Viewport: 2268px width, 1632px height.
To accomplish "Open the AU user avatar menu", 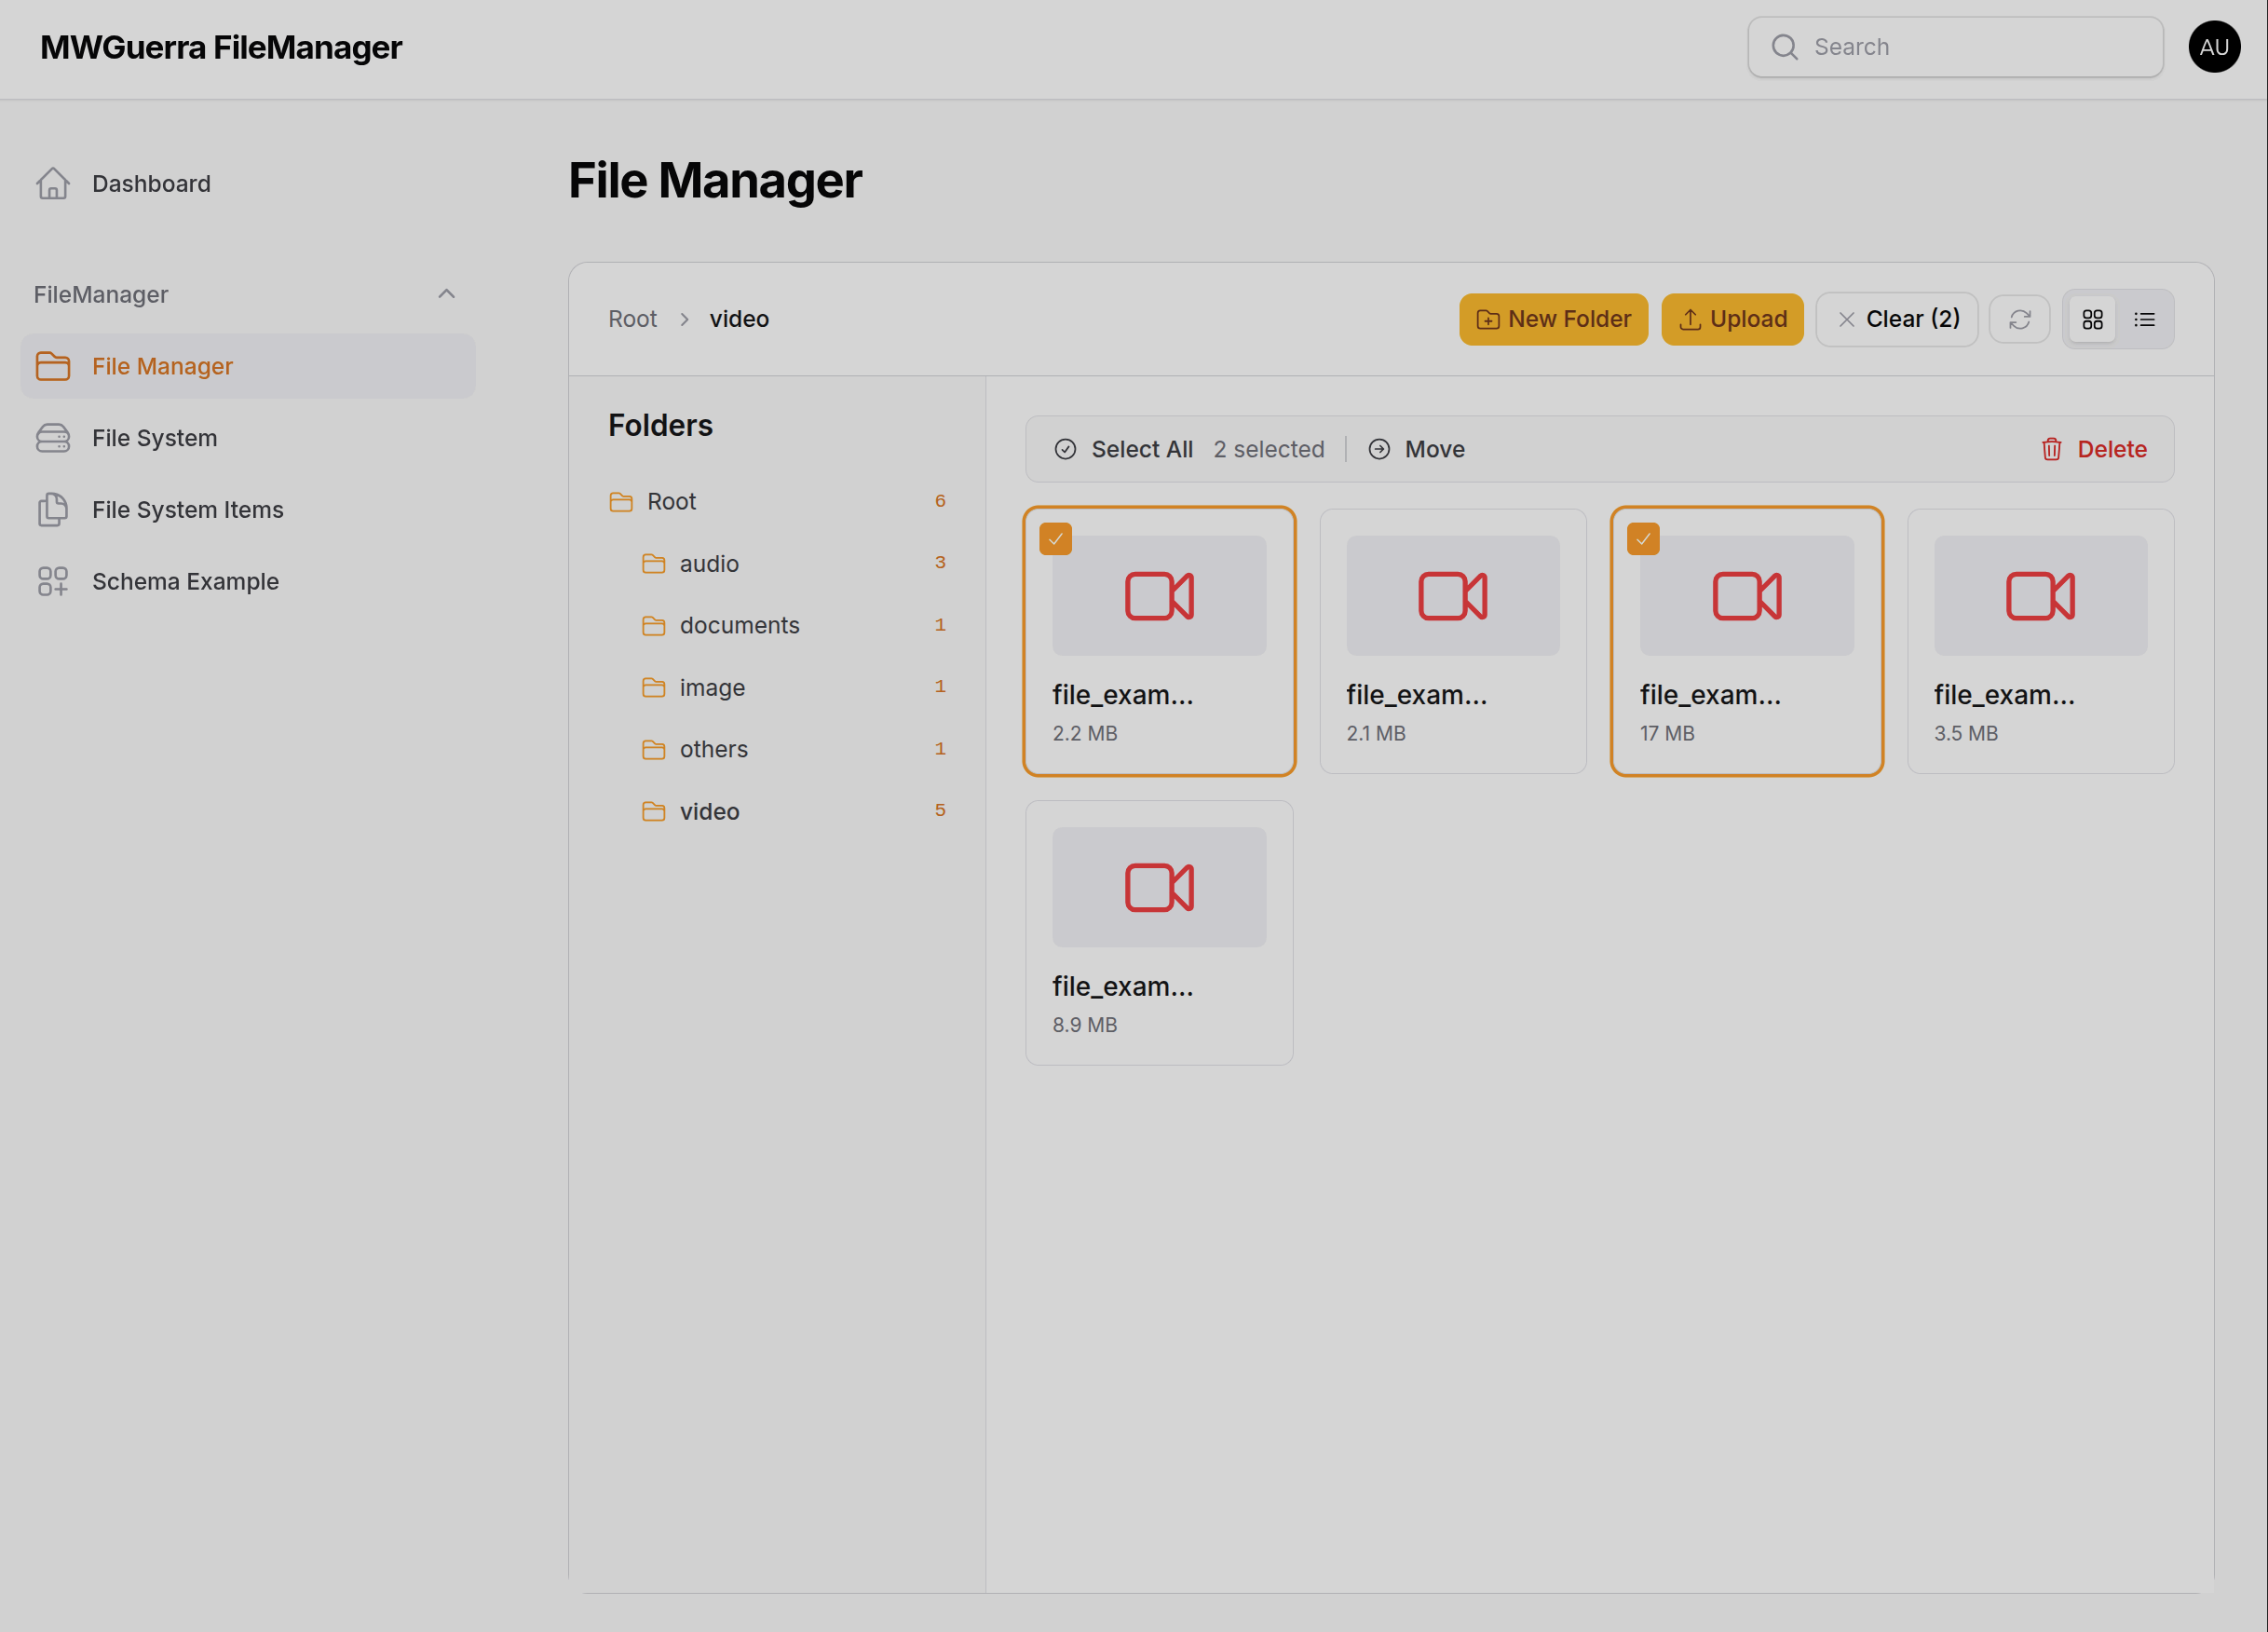I will (x=2213, y=47).
